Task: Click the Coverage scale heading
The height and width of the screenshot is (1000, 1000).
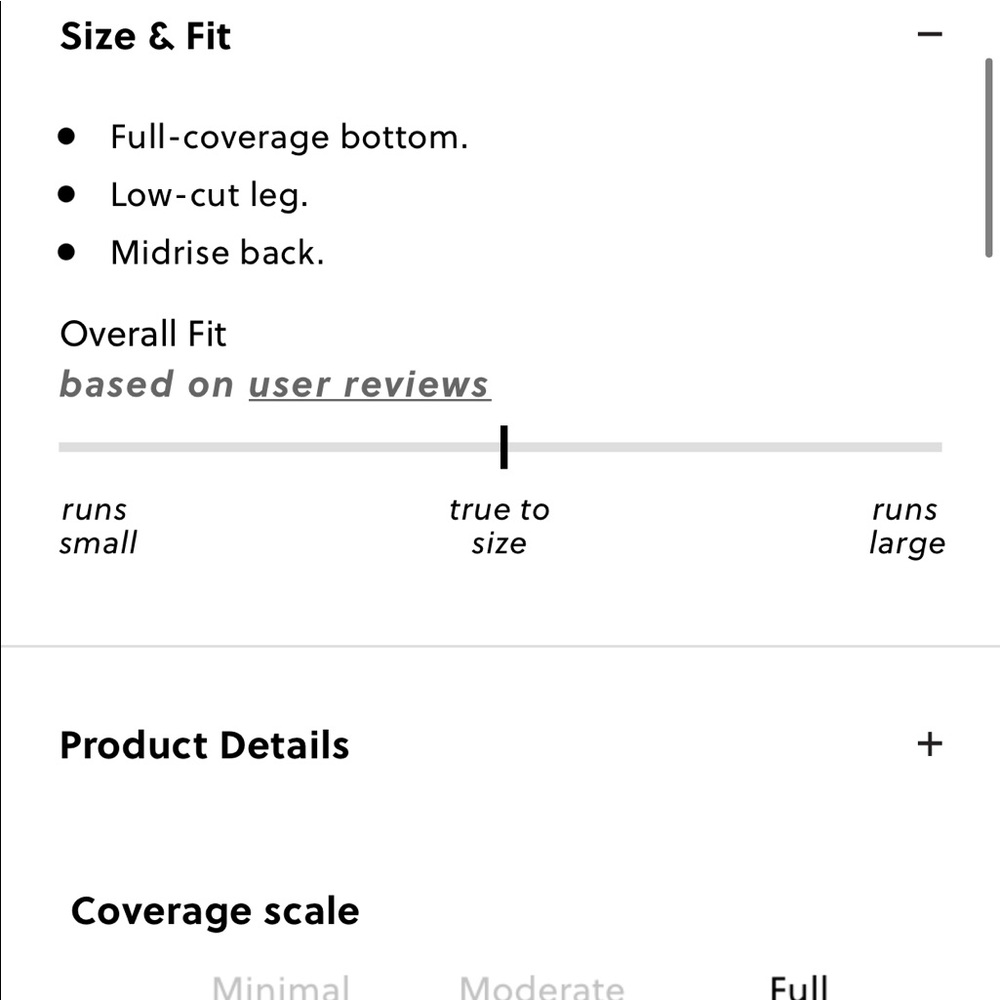Action: coord(215,911)
